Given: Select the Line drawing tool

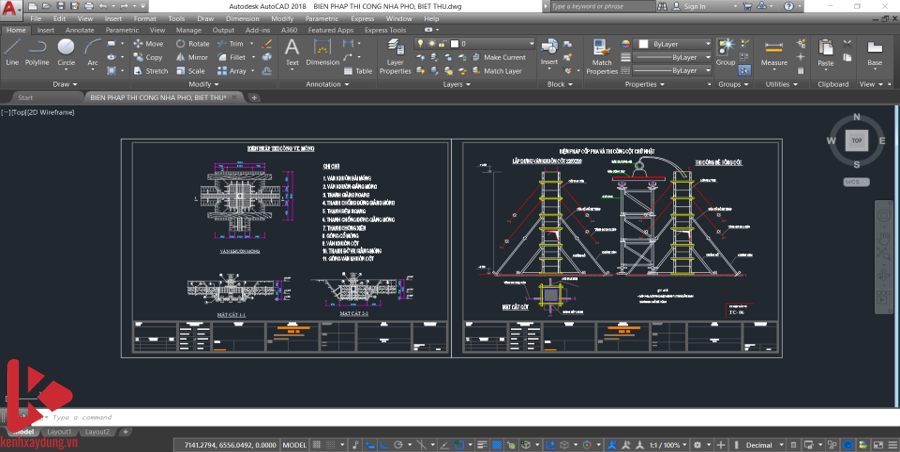Looking at the screenshot, I should pyautogui.click(x=12, y=52).
